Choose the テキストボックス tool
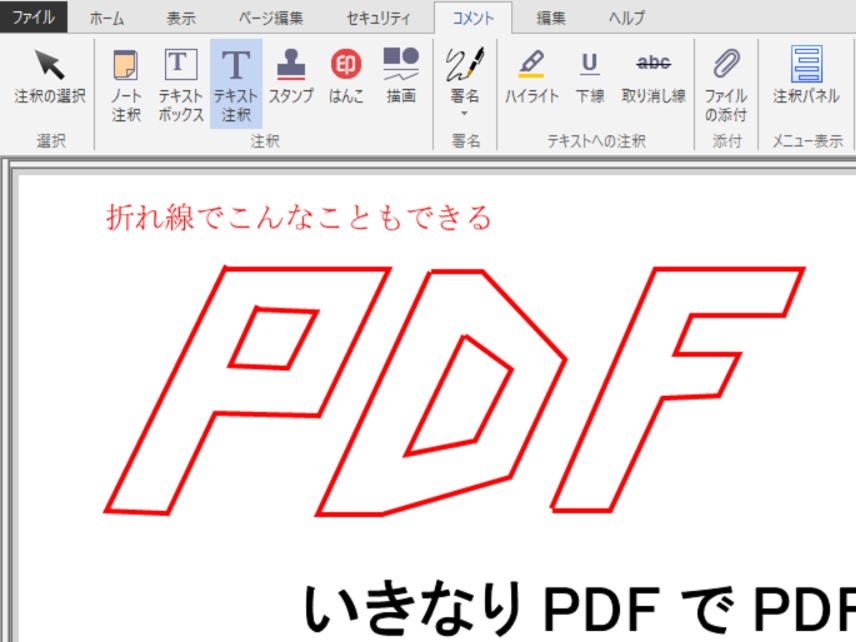The height and width of the screenshot is (642, 856). [x=181, y=85]
